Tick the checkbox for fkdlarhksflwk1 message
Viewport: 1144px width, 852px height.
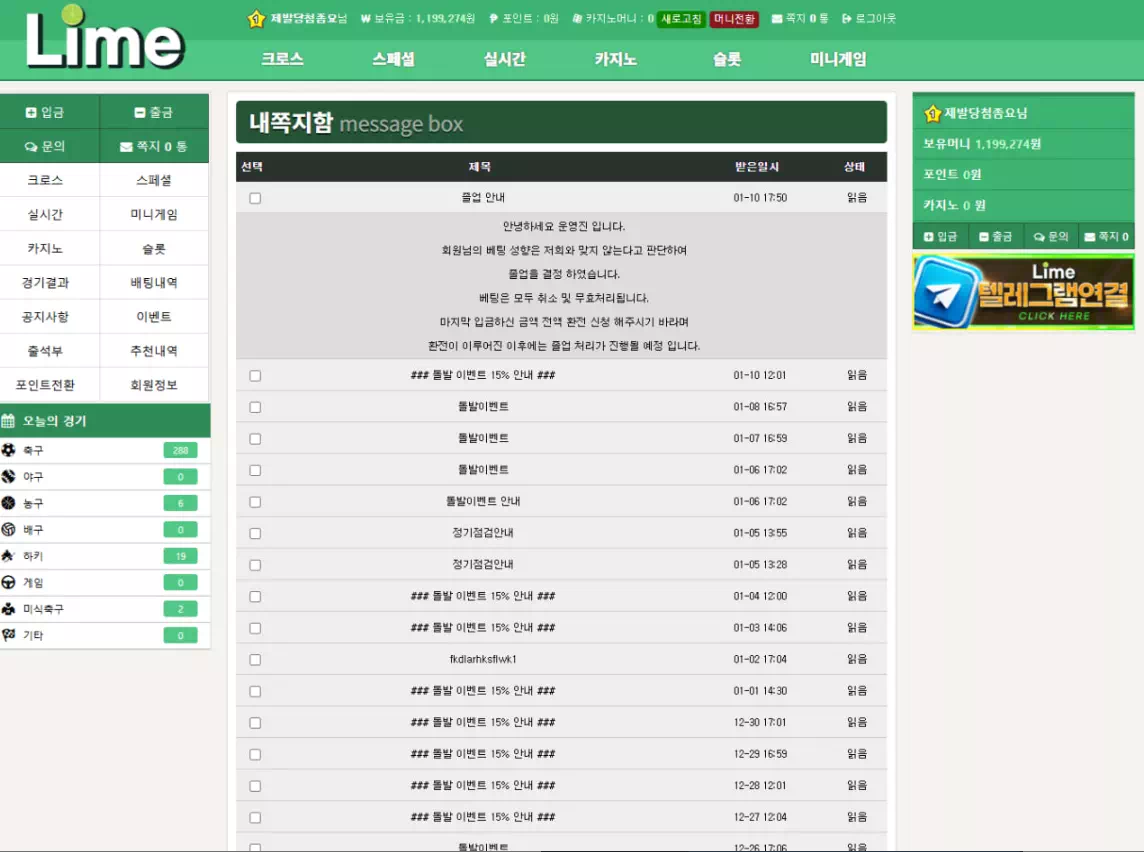255,660
